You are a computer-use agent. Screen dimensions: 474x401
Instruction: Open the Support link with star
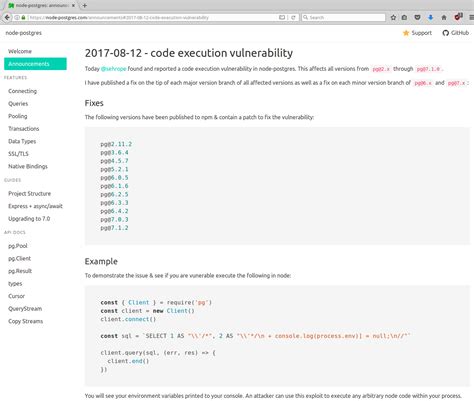(417, 33)
